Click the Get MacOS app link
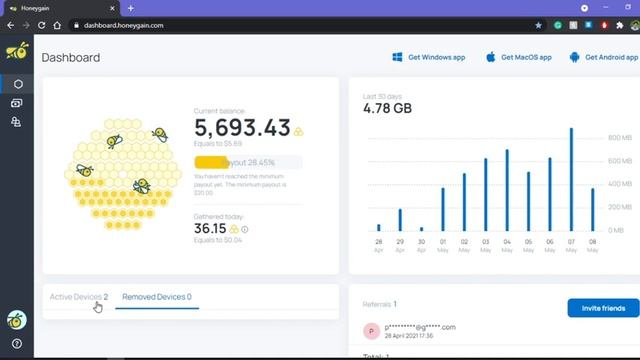 pyautogui.click(x=519, y=57)
